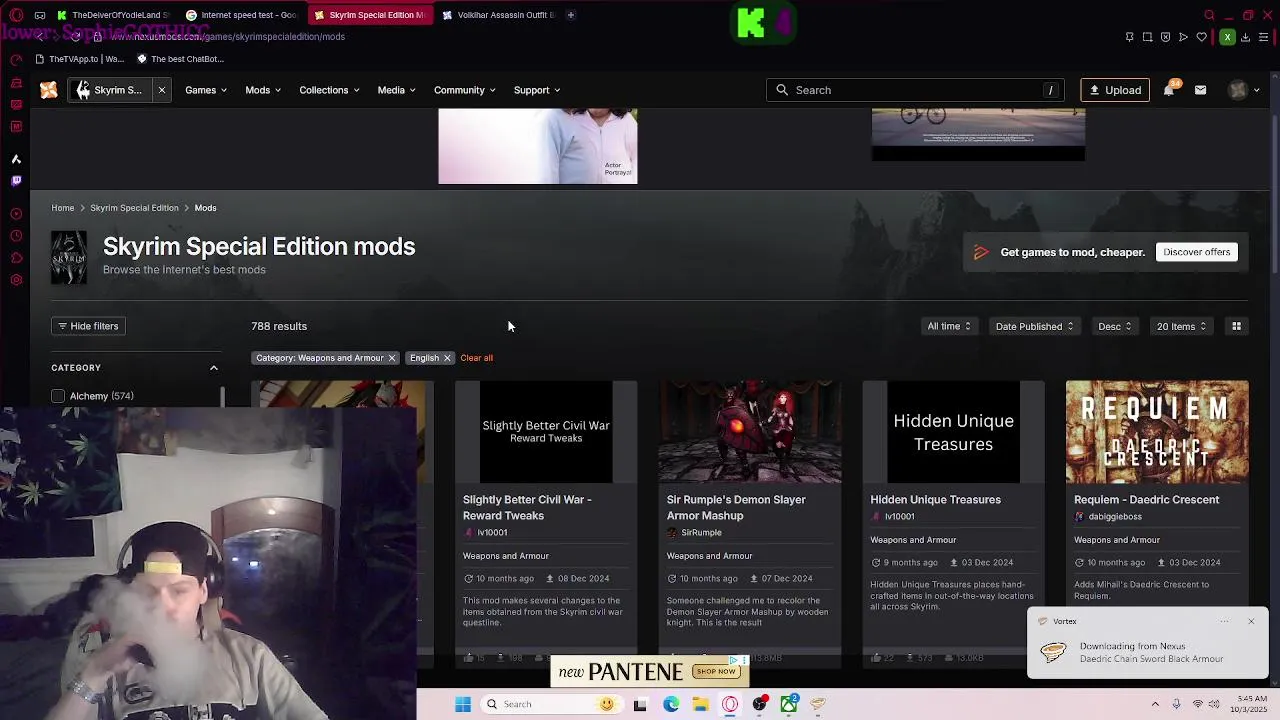Remove the Skyrim game selection with X
The height and width of the screenshot is (720, 1280).
click(161, 90)
